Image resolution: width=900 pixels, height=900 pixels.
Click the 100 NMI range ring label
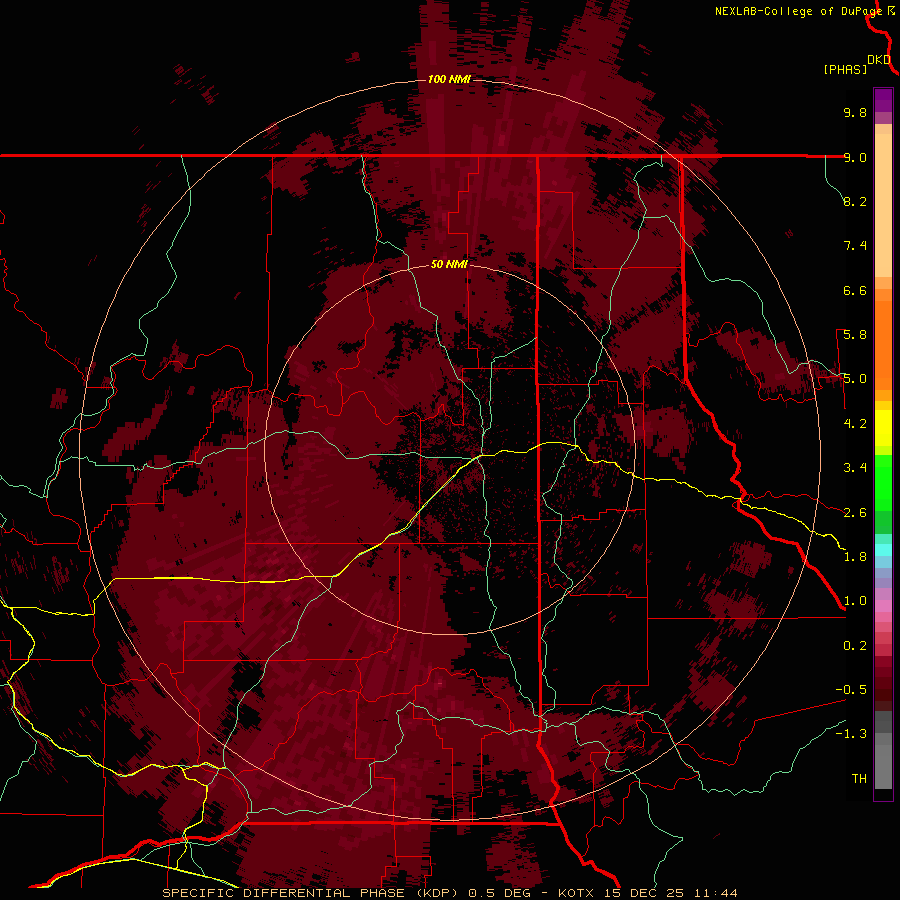(x=449, y=79)
